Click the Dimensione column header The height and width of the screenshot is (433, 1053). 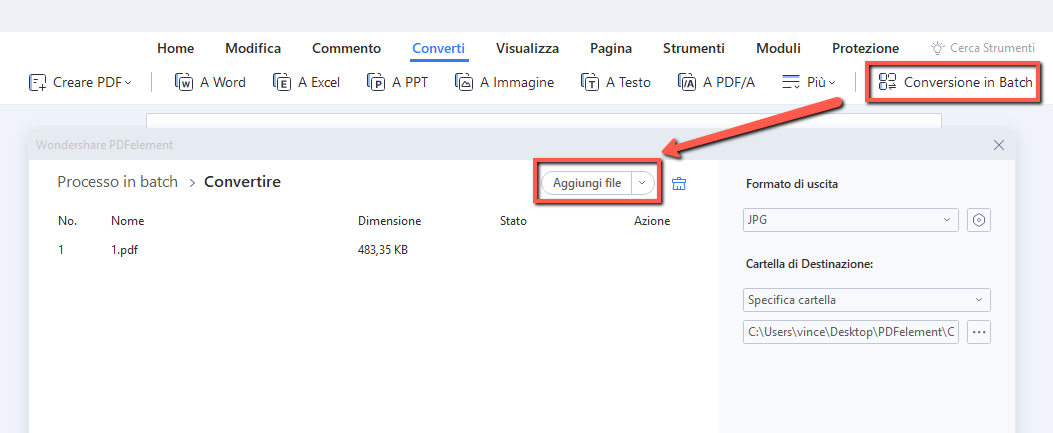pyautogui.click(x=390, y=221)
